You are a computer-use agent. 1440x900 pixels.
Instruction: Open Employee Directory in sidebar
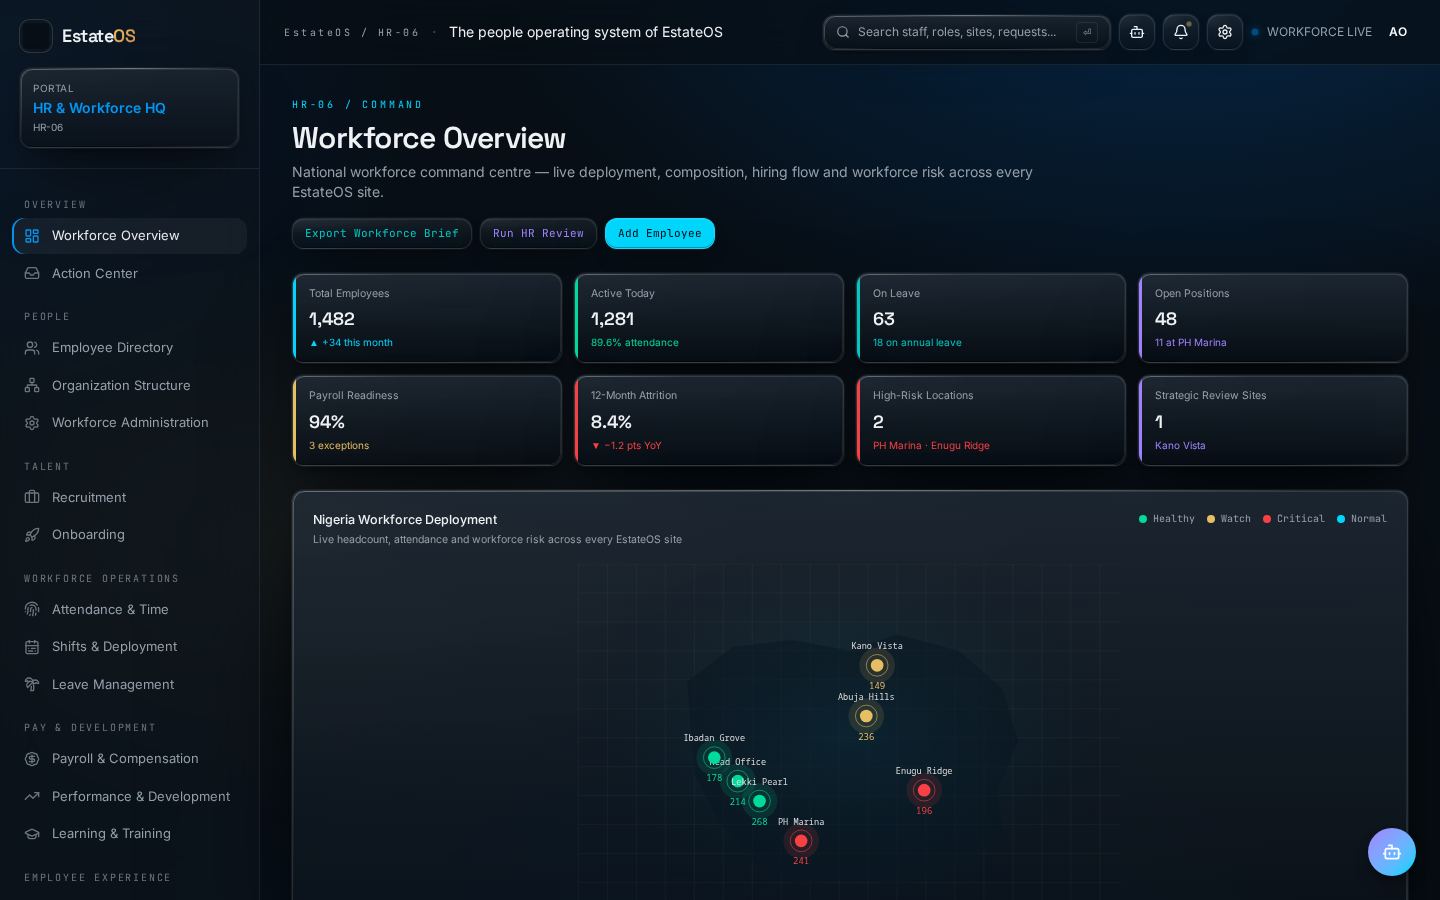129,348
